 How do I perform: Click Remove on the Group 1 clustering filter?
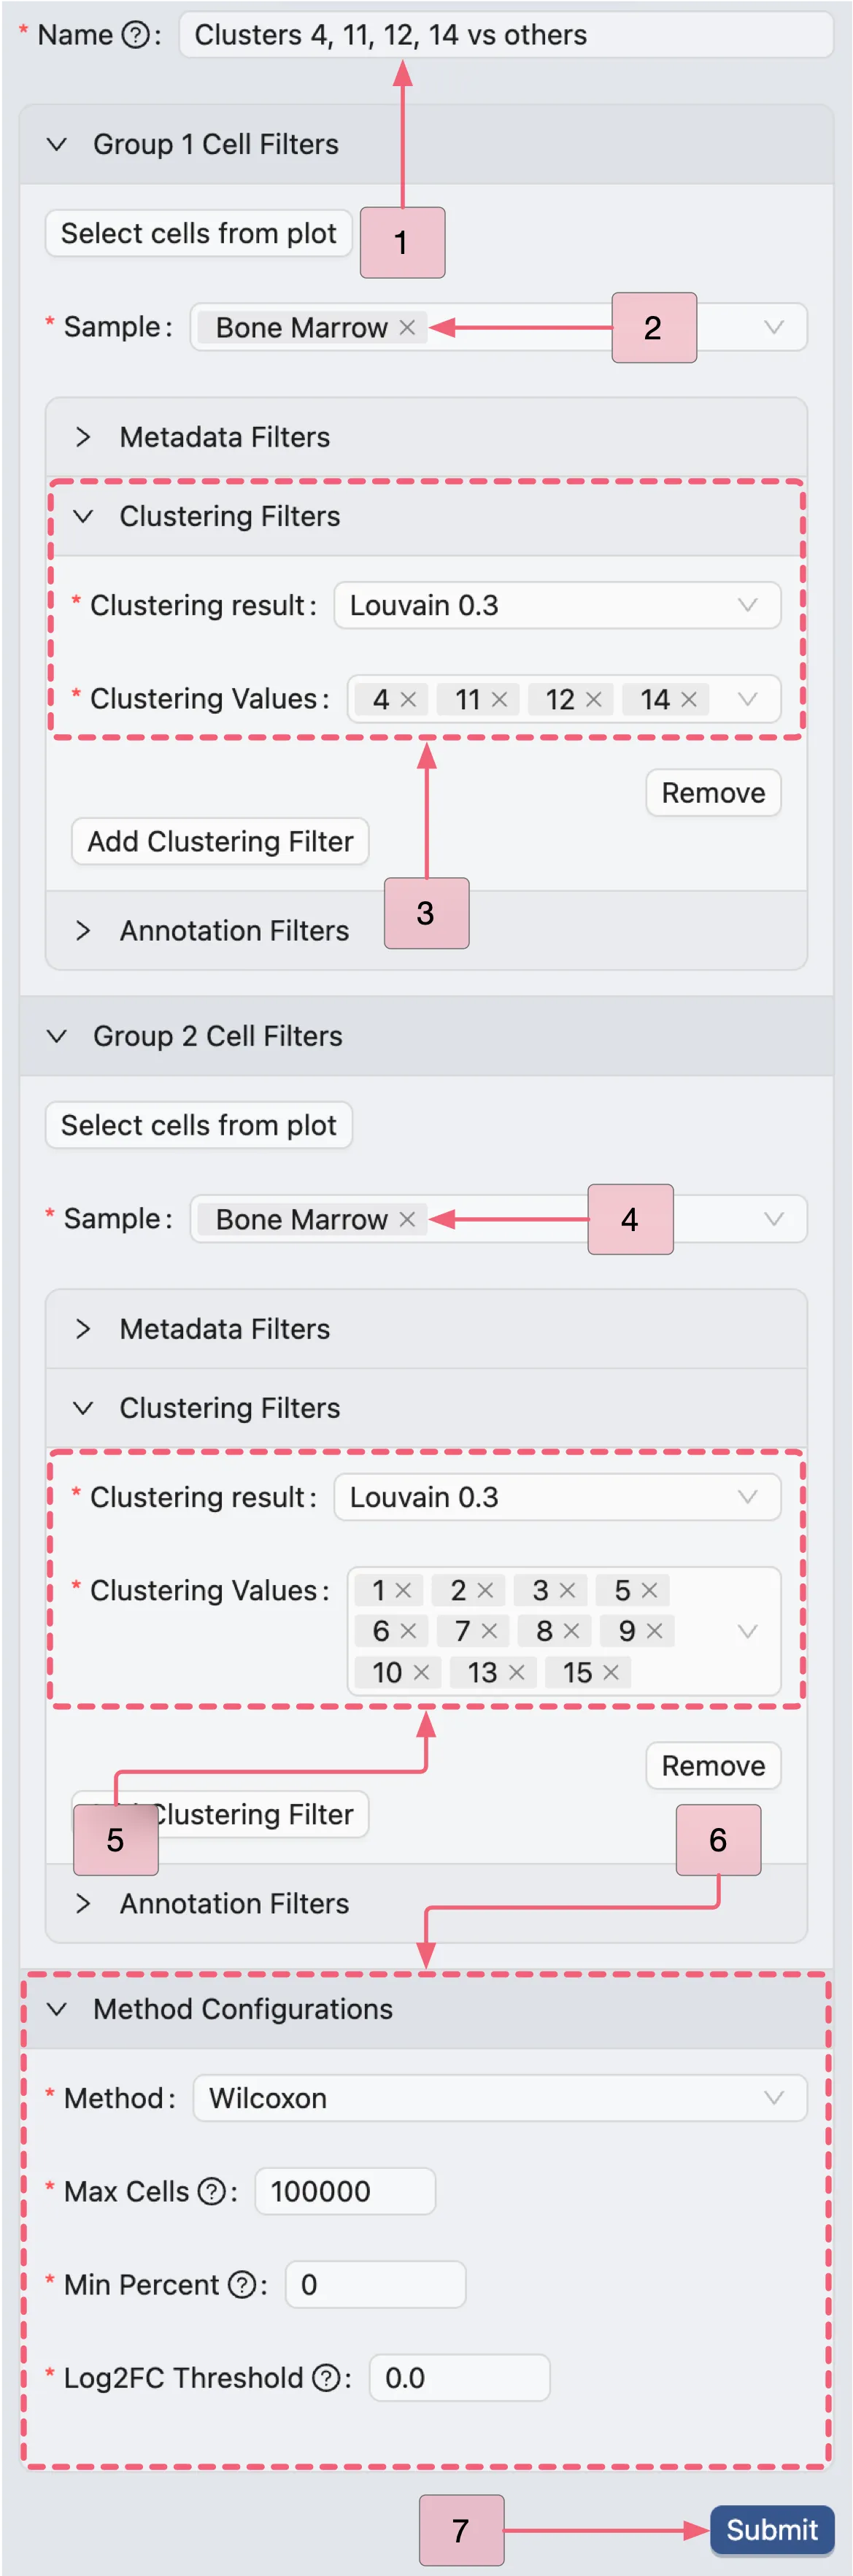713,792
